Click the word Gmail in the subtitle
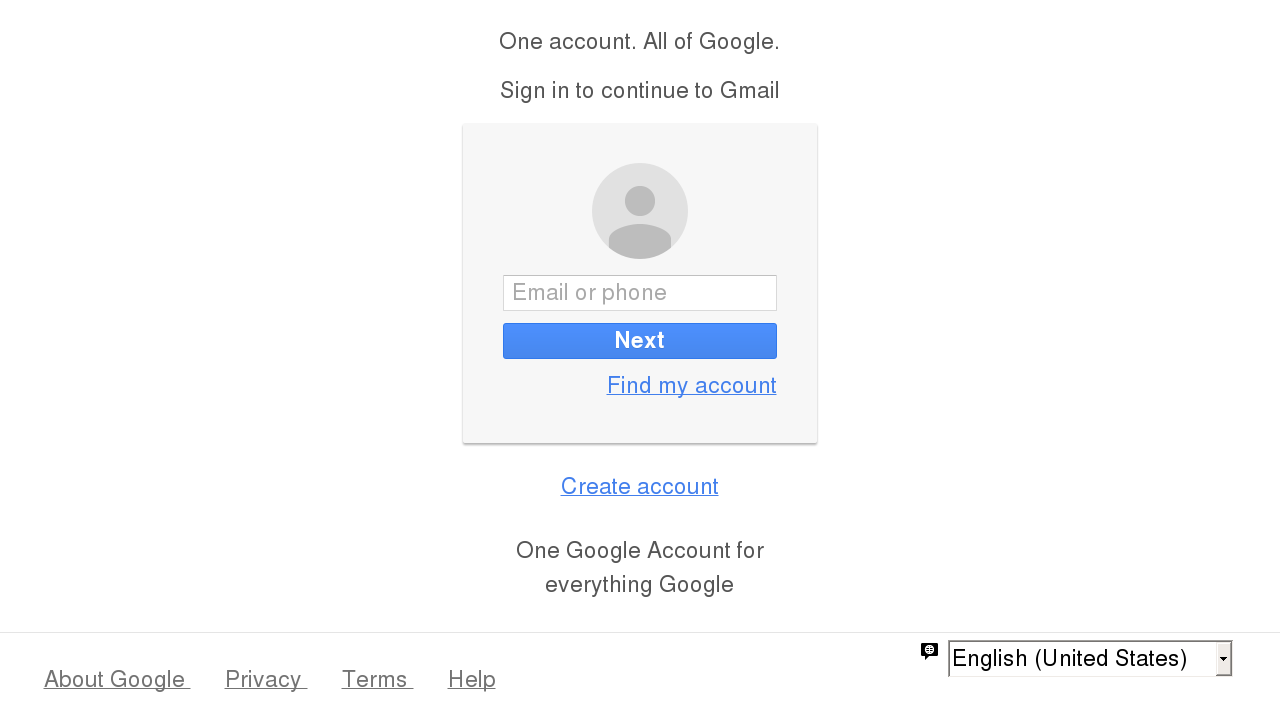 click(x=750, y=91)
